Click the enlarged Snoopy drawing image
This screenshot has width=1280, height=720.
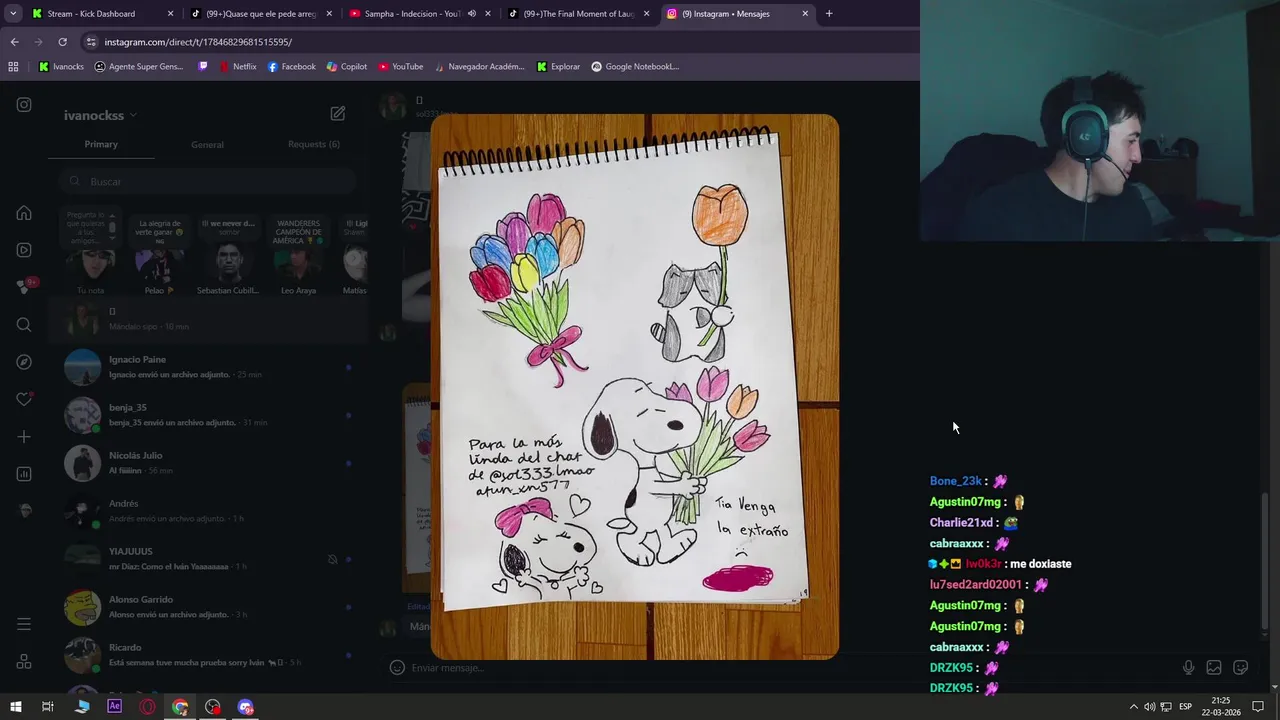coord(634,387)
